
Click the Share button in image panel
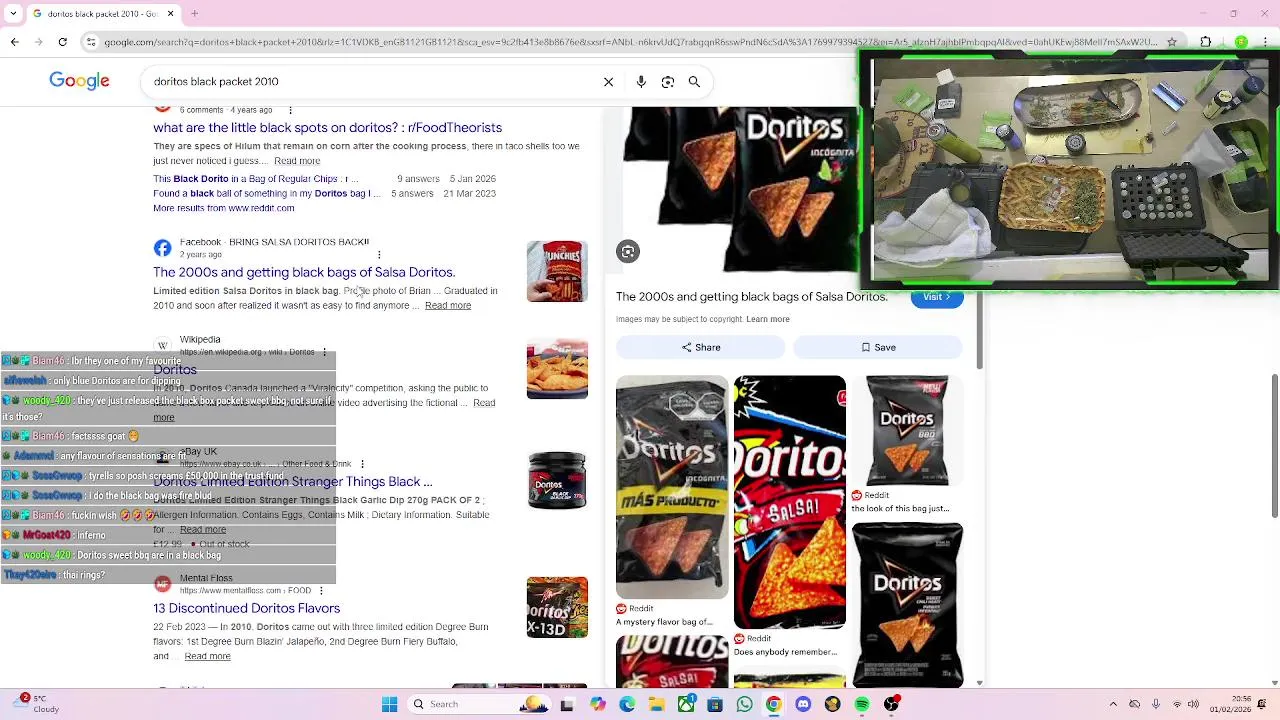[x=700, y=347]
